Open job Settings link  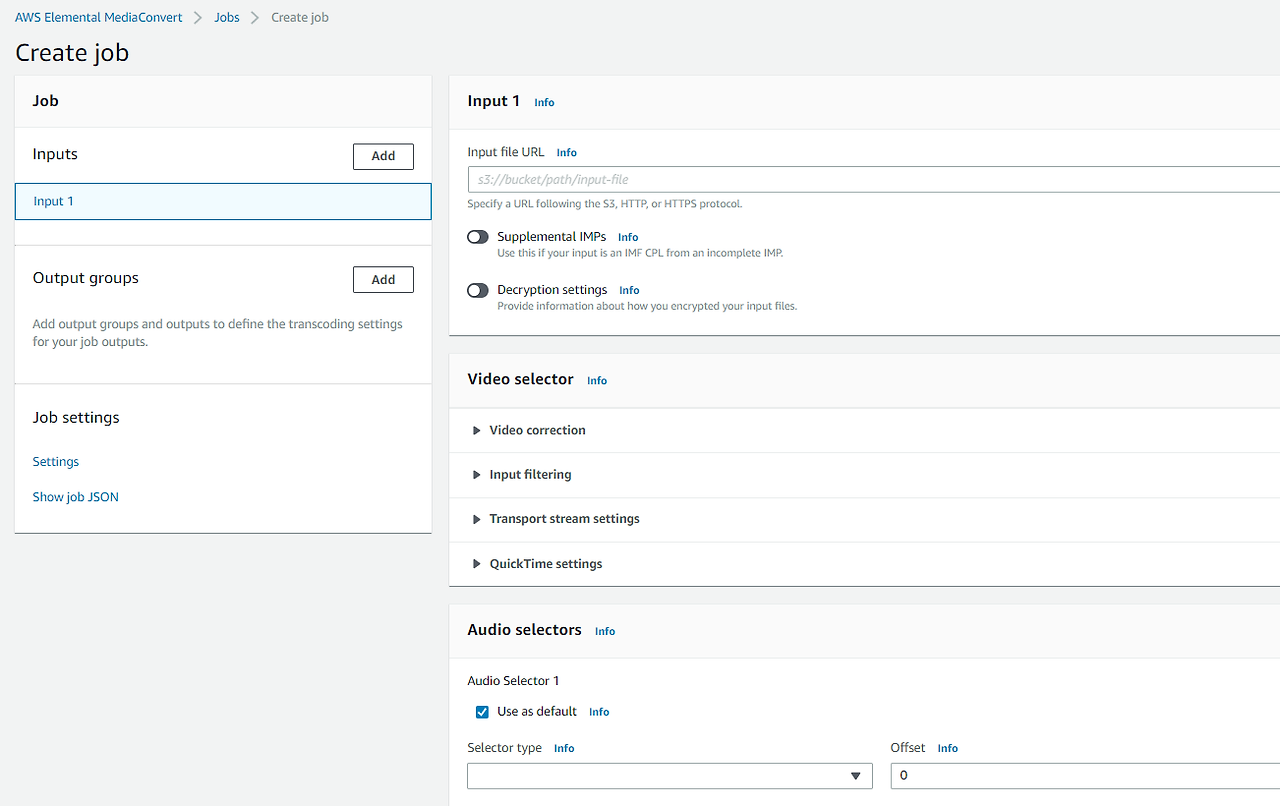(56, 462)
